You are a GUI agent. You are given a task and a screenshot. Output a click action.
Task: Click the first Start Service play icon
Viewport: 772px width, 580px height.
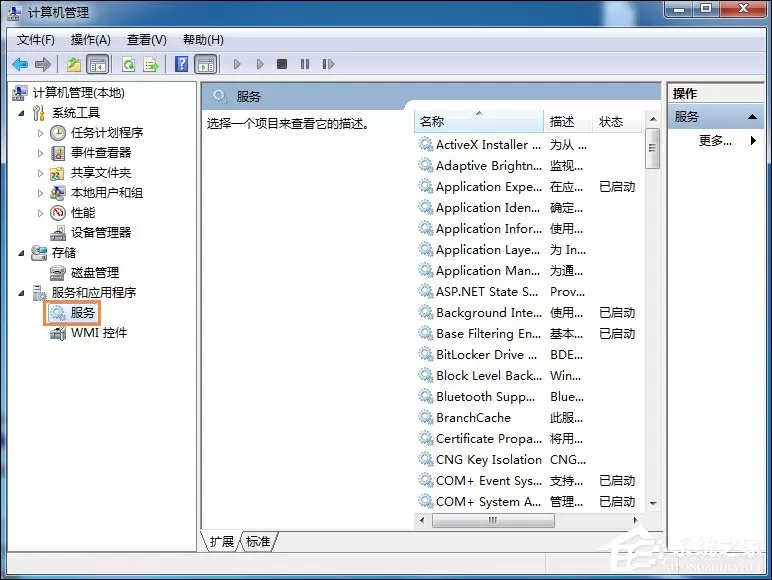[x=237, y=64]
